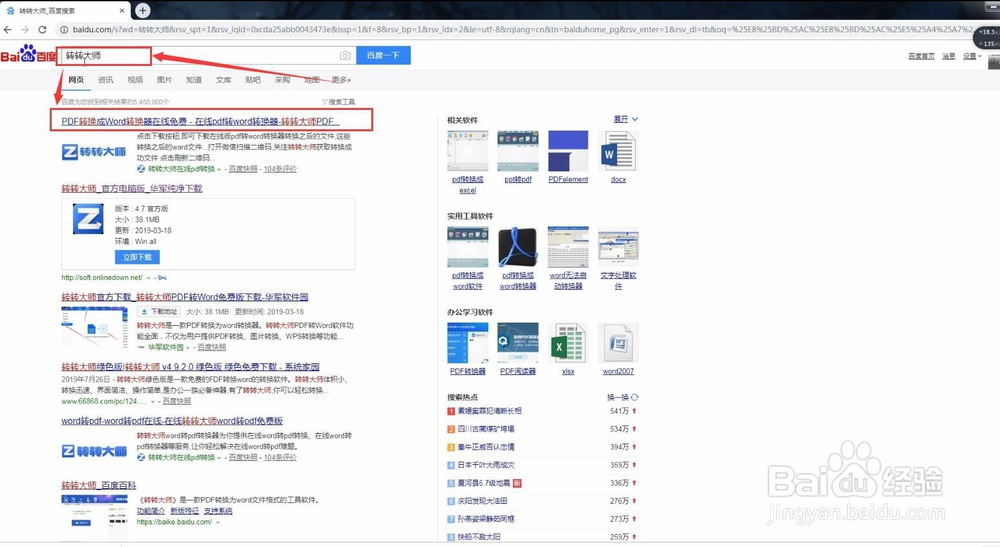Click the browser back arrow
This screenshot has width=1000, height=547.
(x=8, y=29)
